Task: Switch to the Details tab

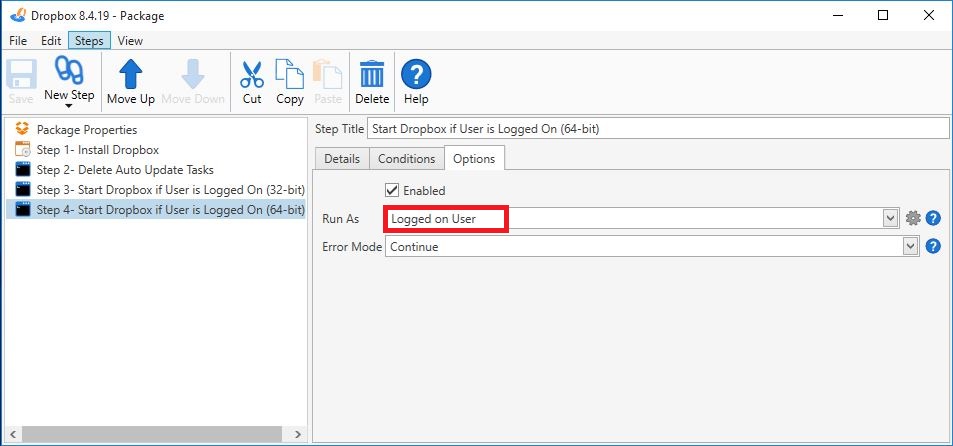Action: (342, 159)
